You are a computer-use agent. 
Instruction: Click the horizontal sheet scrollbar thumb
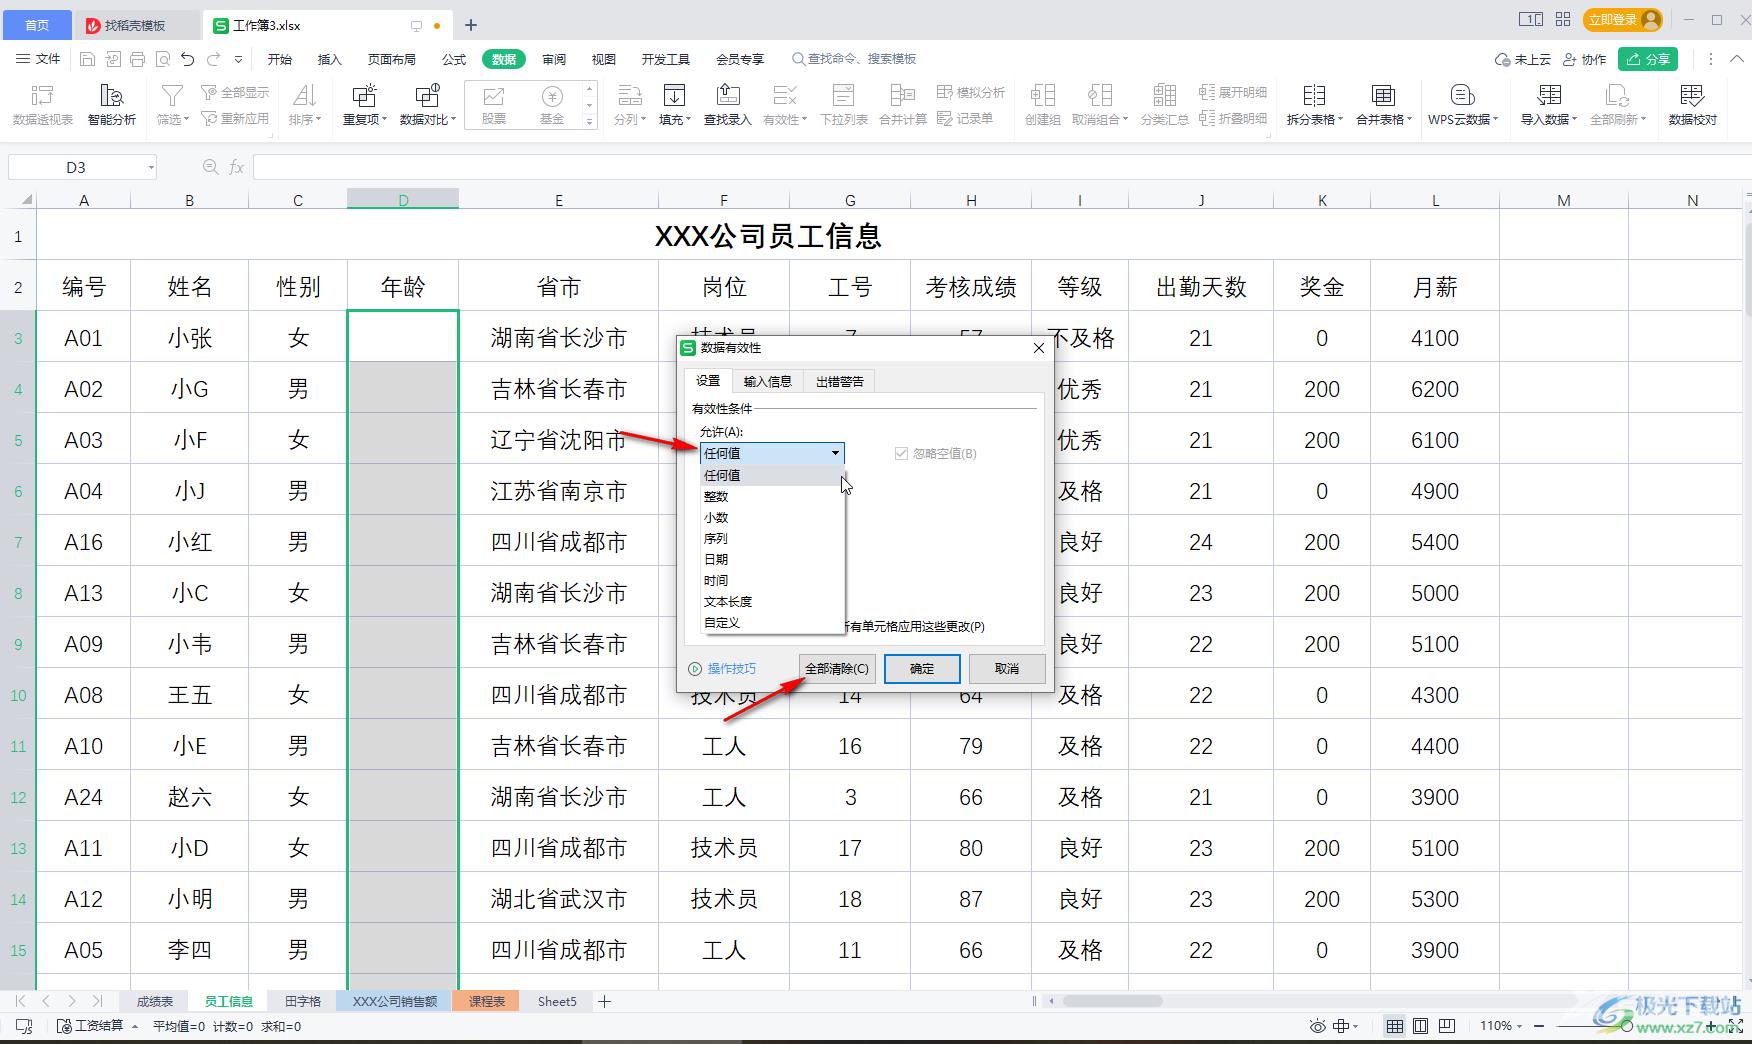click(1112, 1001)
